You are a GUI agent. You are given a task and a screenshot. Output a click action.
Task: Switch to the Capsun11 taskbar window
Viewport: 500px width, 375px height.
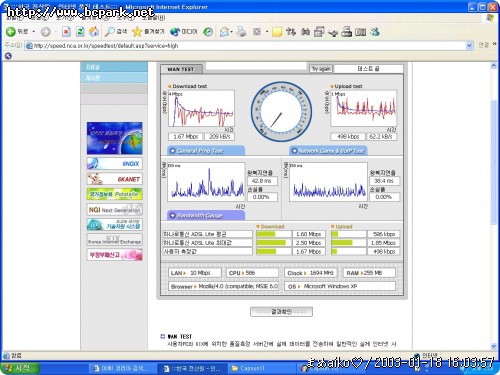point(262,368)
